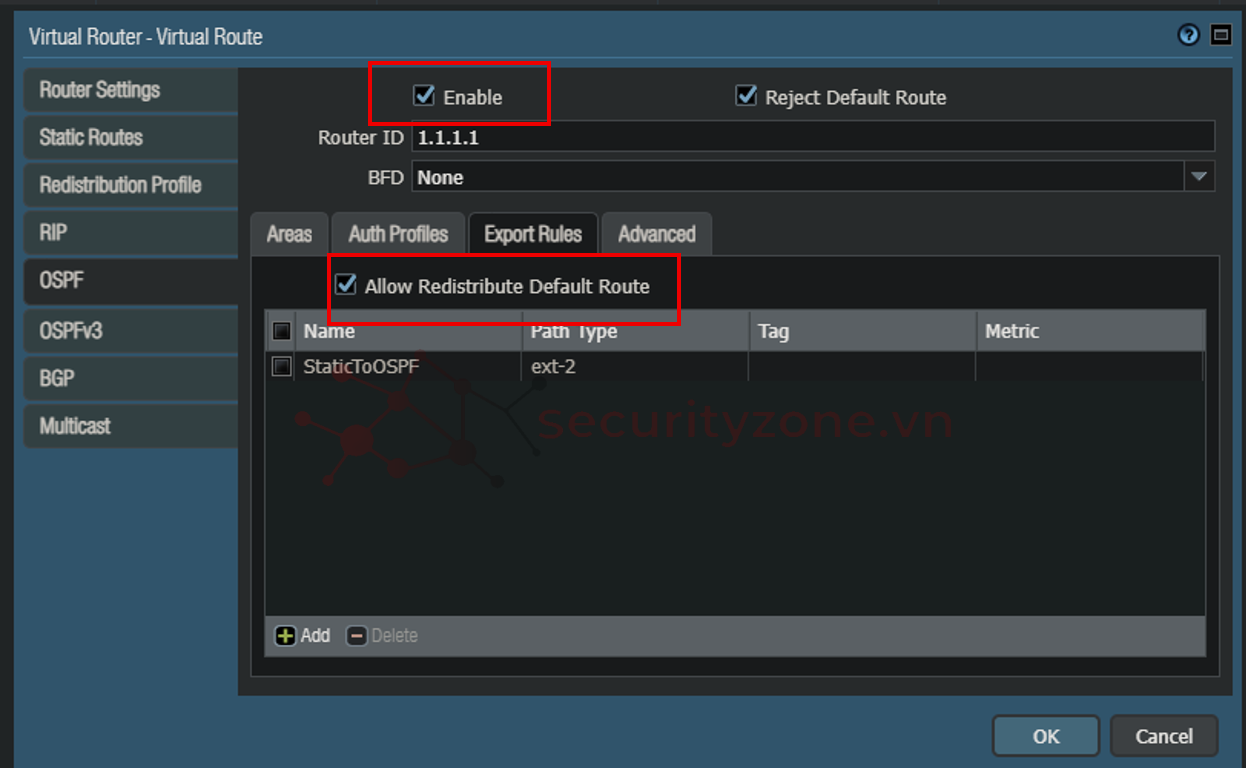The image size is (1246, 768).
Task: Open the Auth Profiles tab
Action: point(398,234)
